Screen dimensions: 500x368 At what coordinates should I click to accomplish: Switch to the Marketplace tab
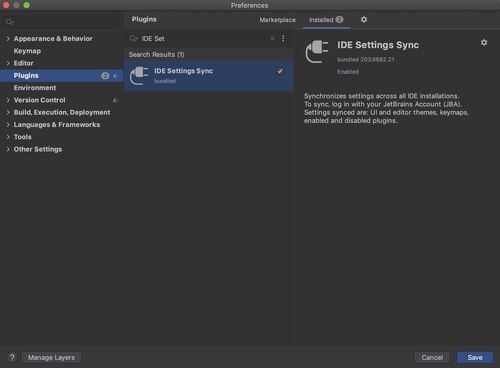277,20
